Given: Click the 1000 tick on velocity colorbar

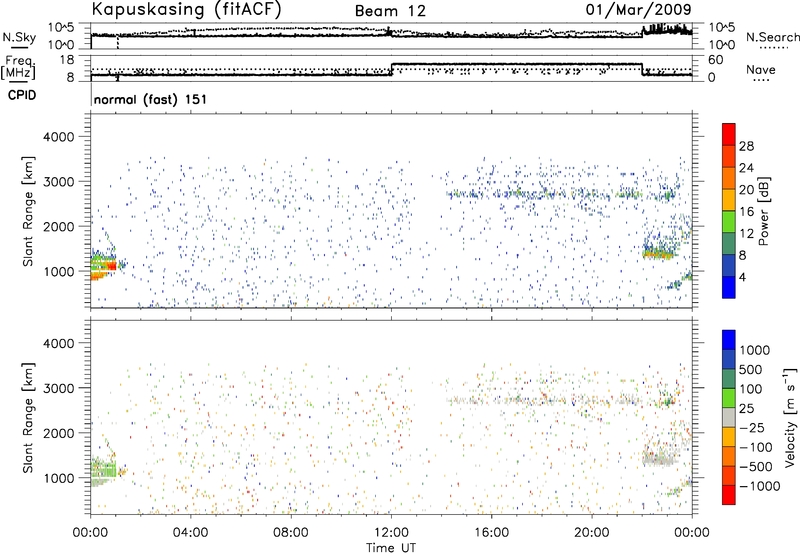Looking at the screenshot, I should (755, 350).
